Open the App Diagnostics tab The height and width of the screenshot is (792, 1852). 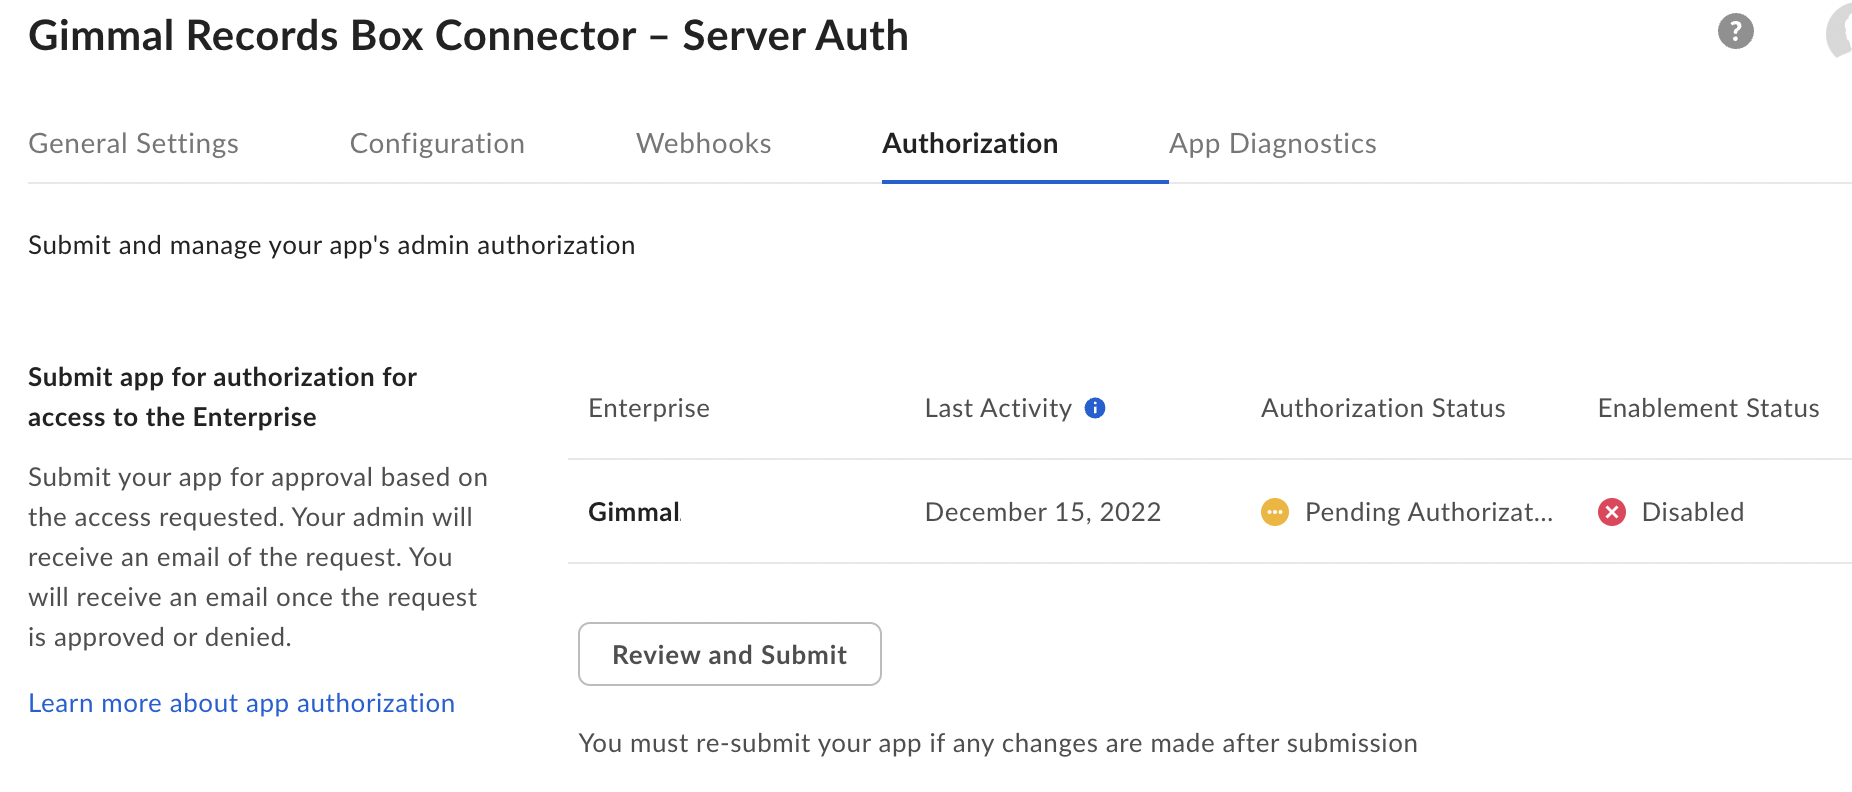[x=1272, y=144]
